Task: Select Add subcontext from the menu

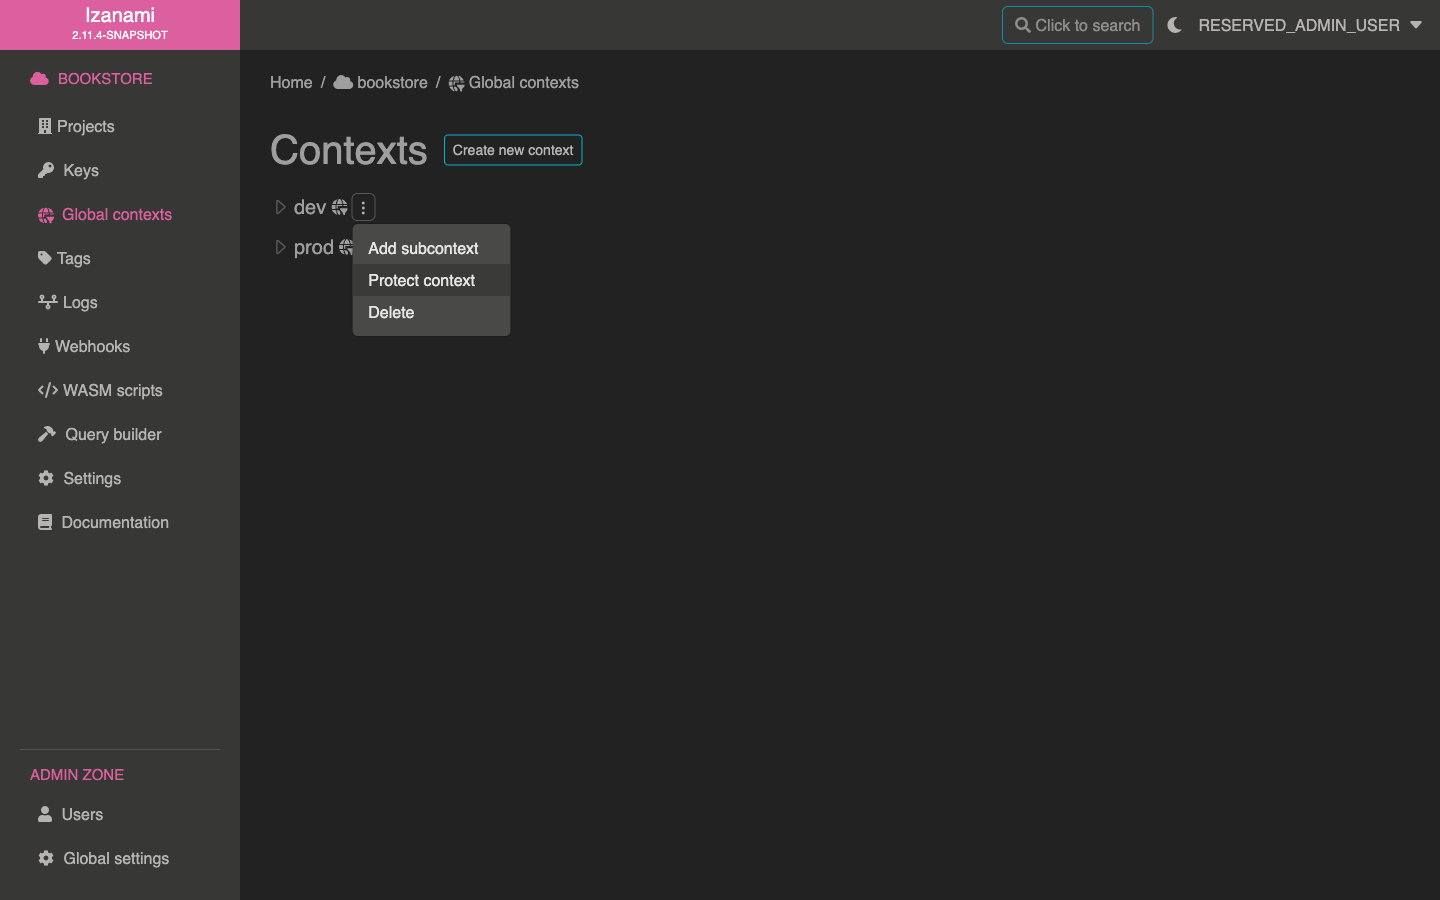Action: click(423, 248)
